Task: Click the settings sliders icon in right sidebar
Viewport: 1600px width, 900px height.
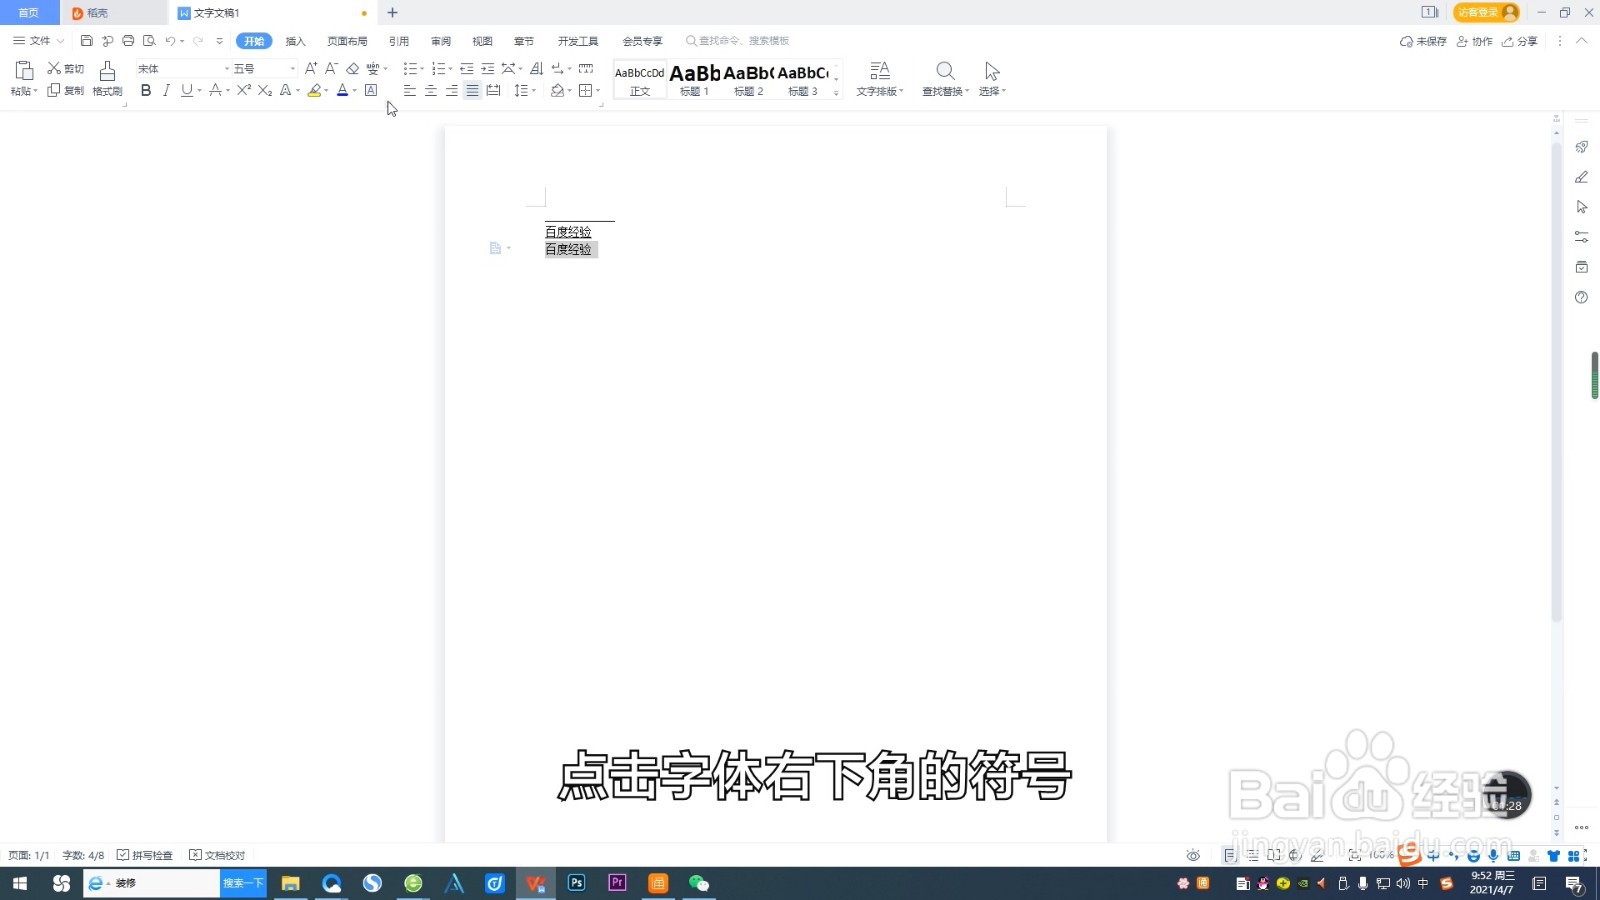Action: click(x=1581, y=237)
